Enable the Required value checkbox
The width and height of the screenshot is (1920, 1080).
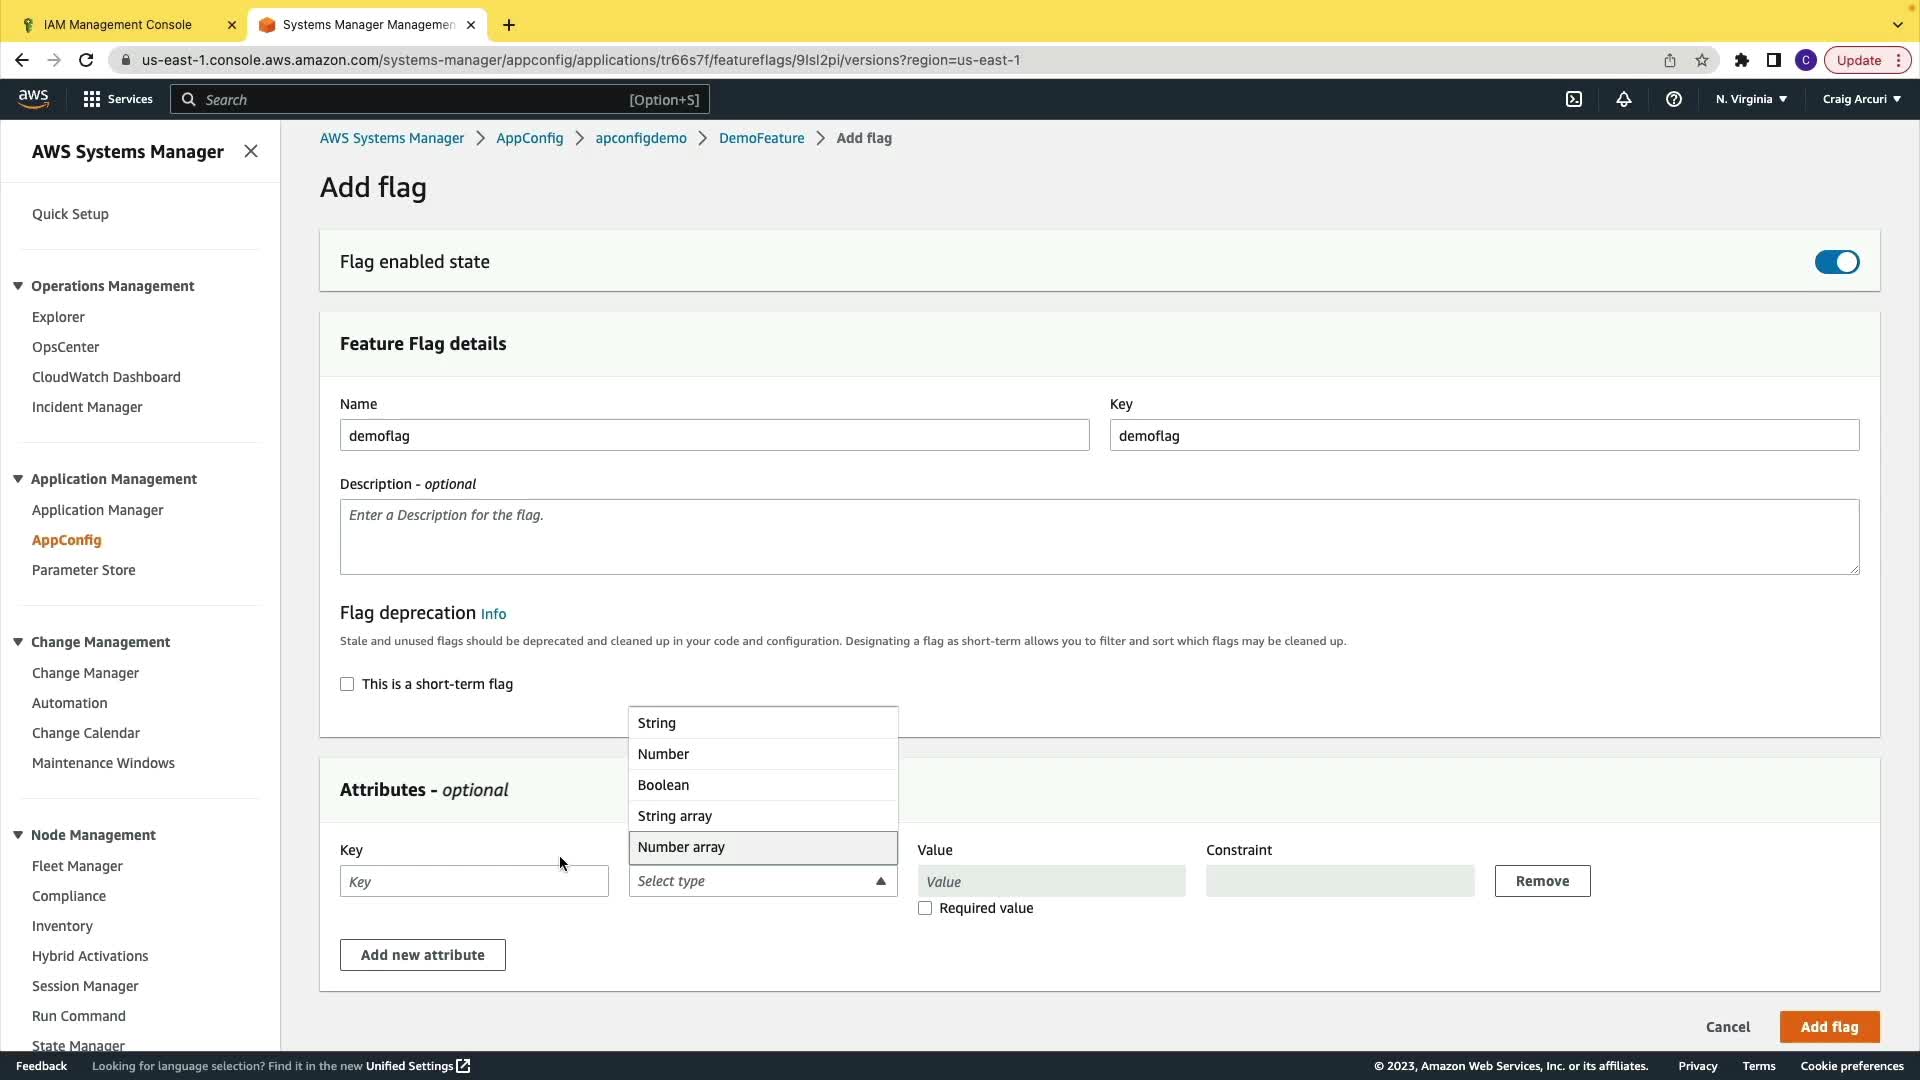(925, 908)
